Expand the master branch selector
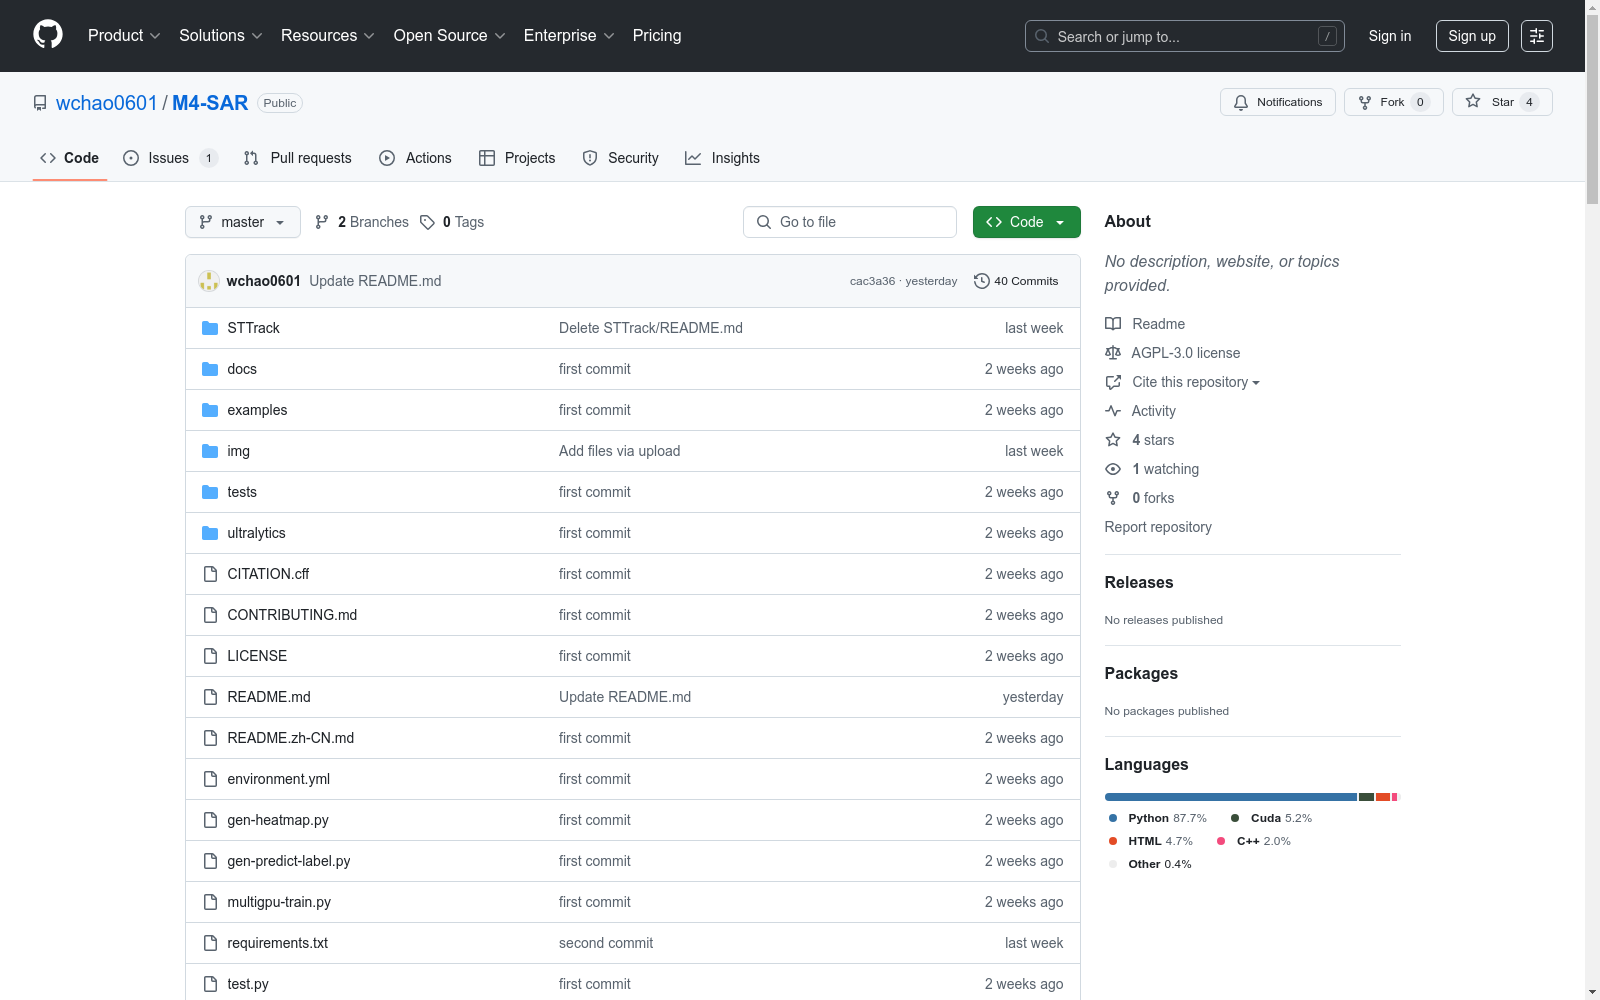Viewport: 1600px width, 1000px height. pos(242,222)
